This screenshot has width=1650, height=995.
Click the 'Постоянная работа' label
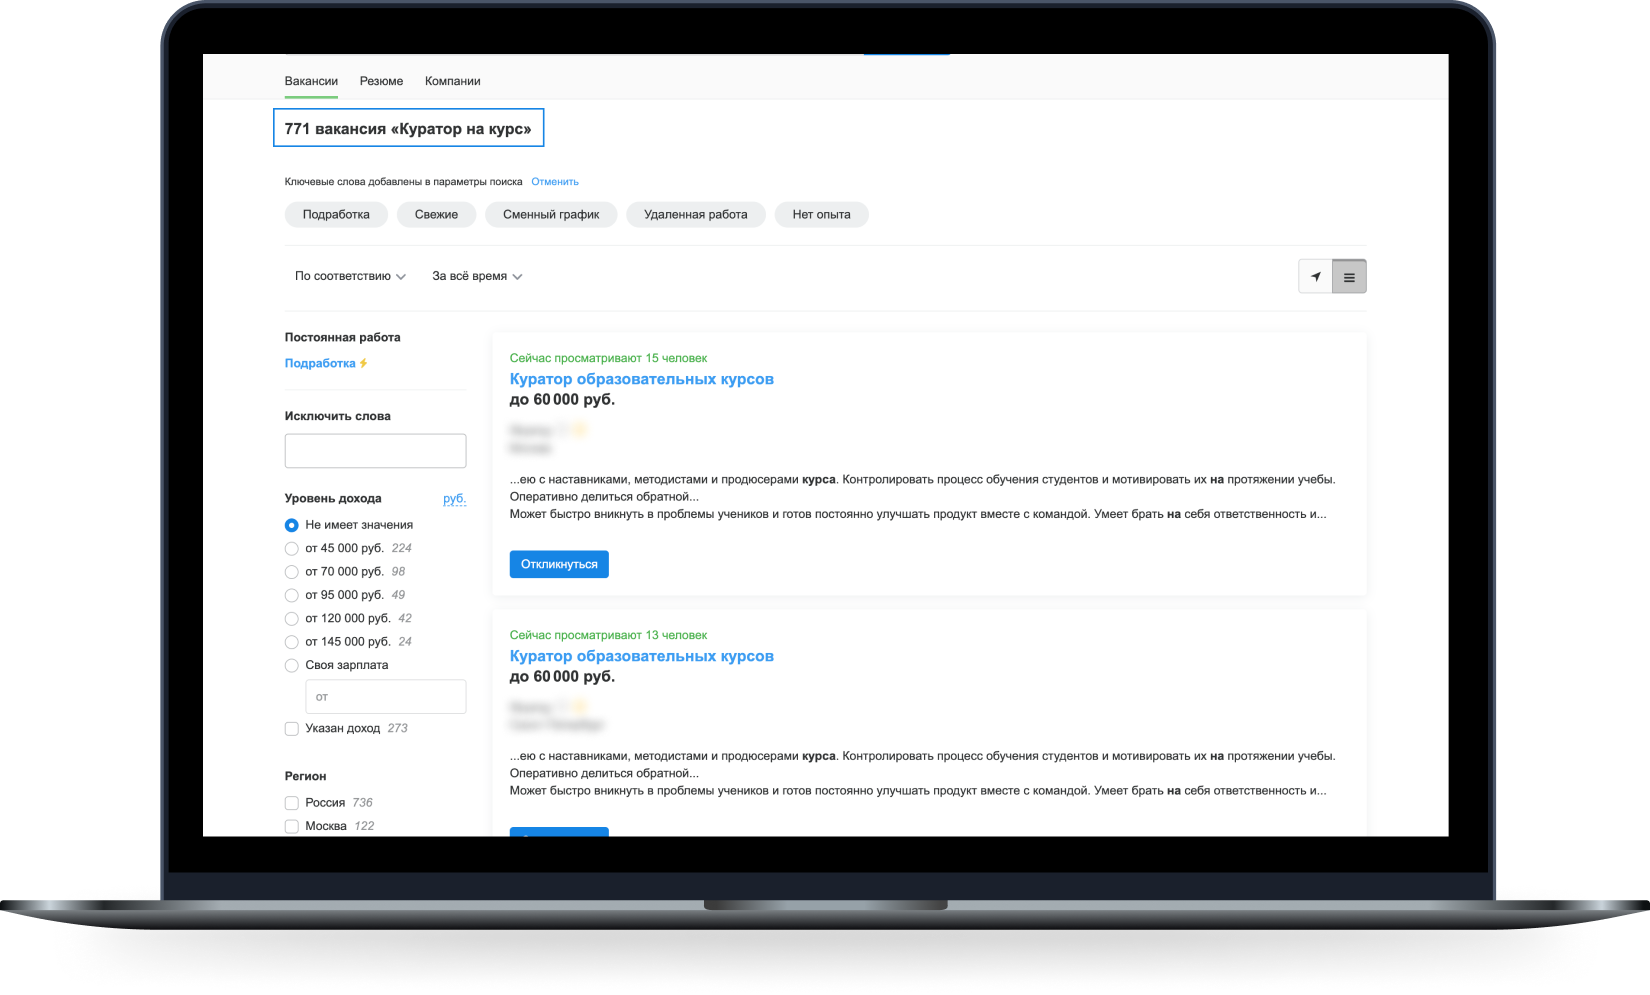(x=342, y=338)
